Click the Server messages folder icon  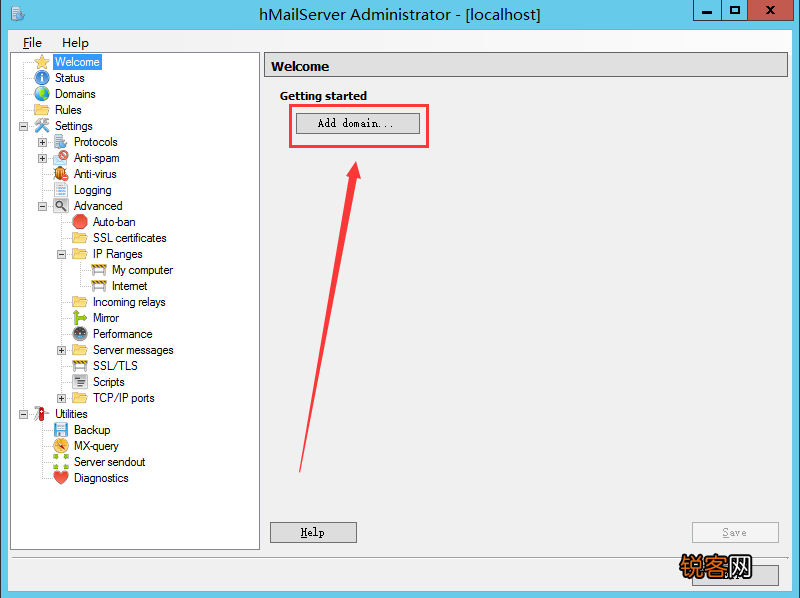click(x=80, y=350)
